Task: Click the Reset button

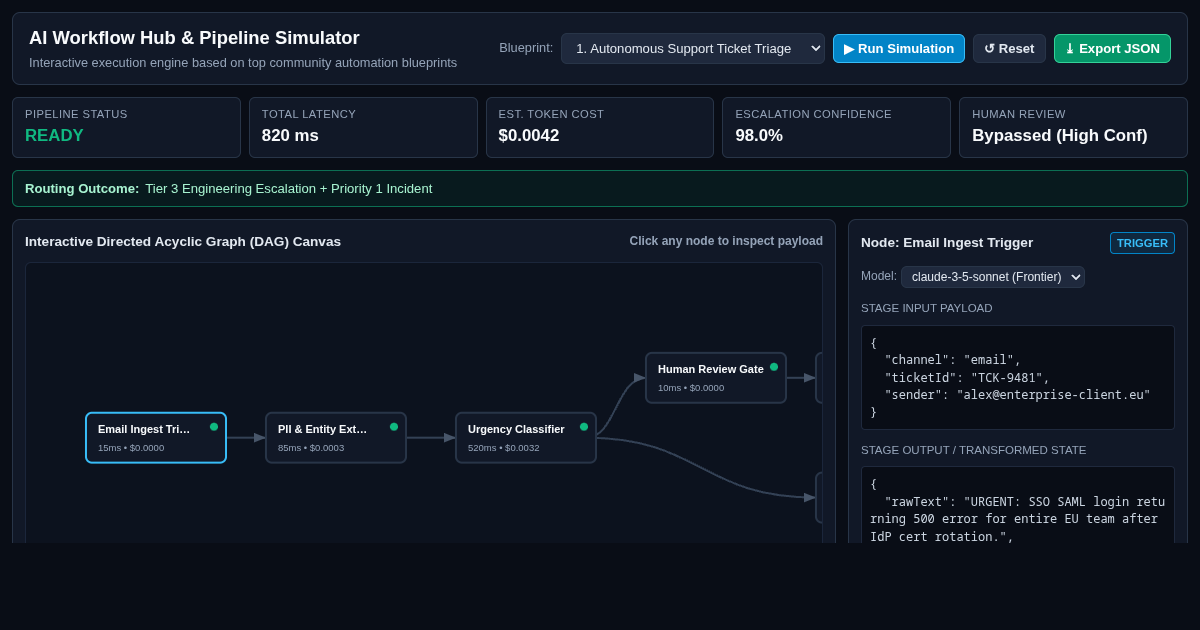Action: 1009,48
